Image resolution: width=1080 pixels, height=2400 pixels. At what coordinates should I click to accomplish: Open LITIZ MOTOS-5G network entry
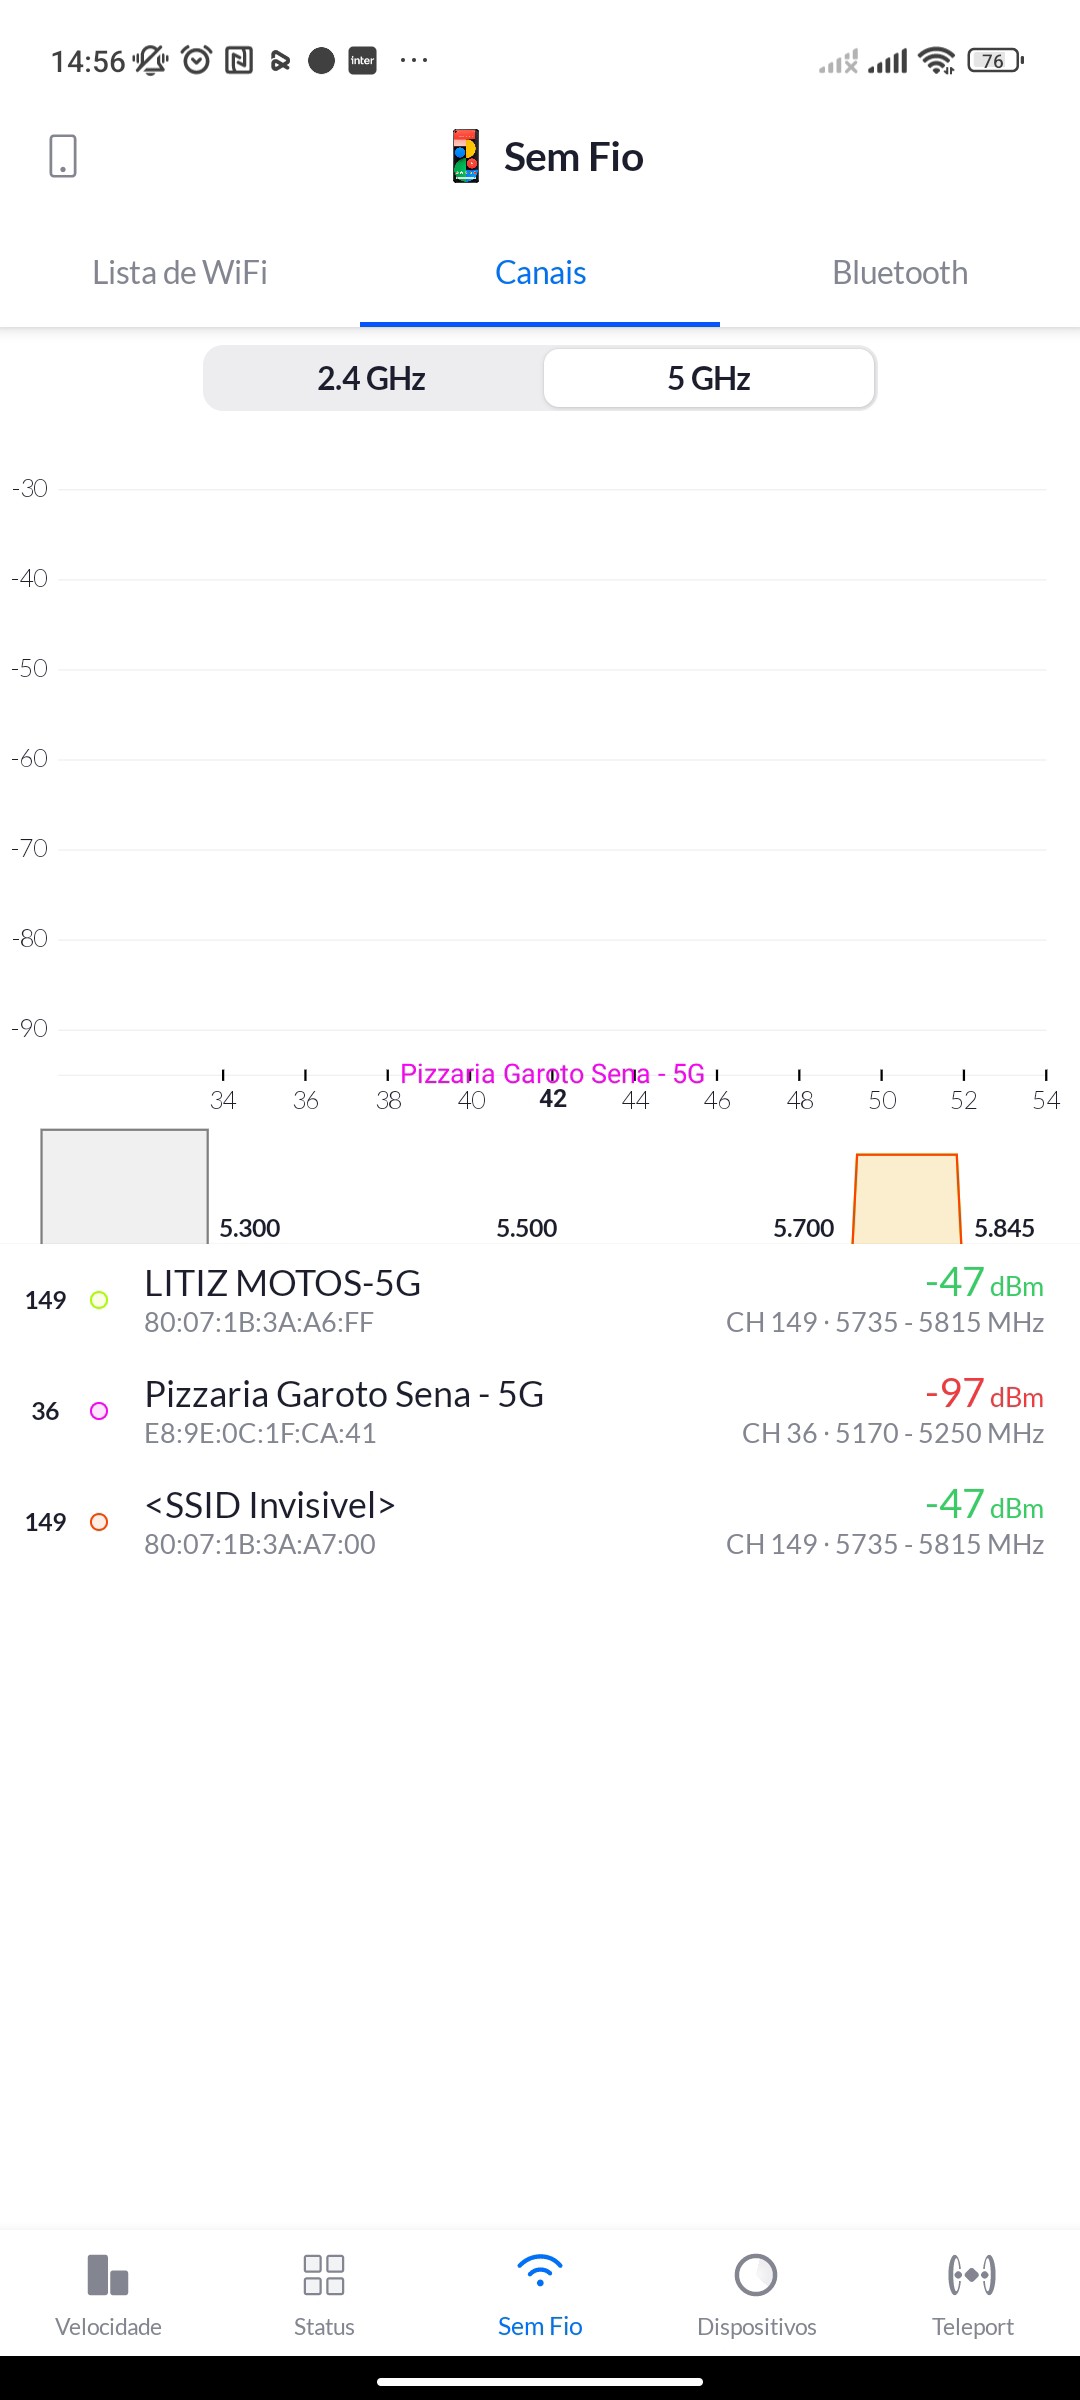pos(540,1300)
